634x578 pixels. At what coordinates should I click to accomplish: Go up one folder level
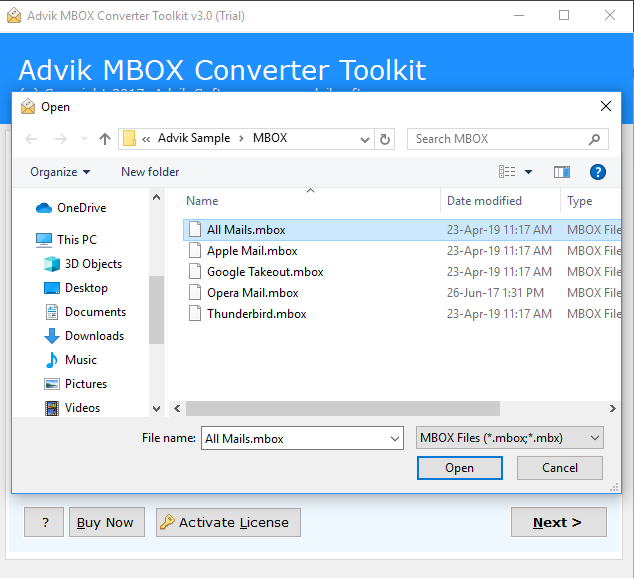[105, 139]
